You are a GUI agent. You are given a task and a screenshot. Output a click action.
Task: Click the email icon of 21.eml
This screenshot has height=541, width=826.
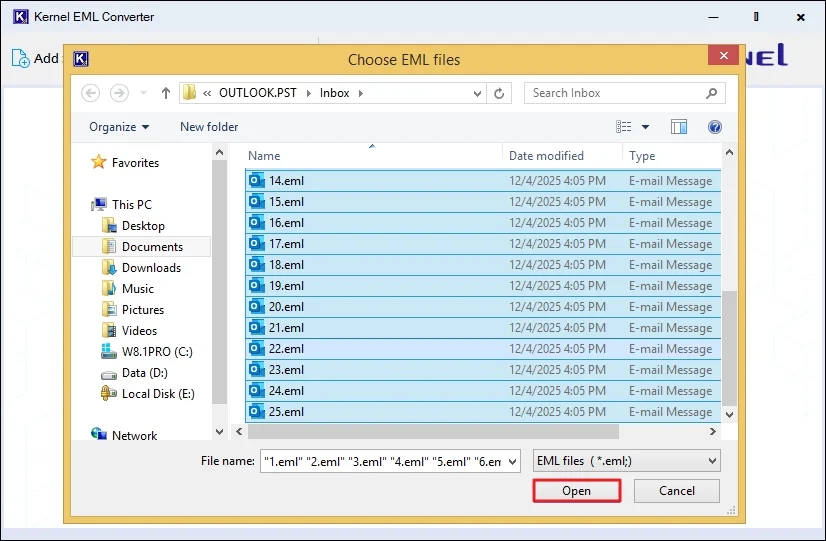257,327
